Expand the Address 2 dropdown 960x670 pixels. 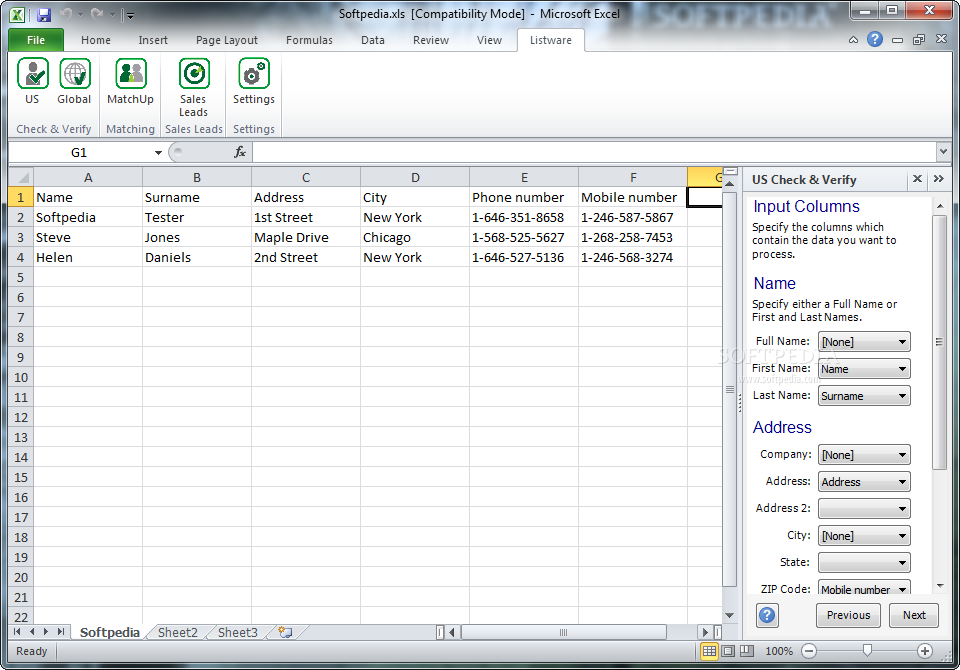click(x=902, y=508)
